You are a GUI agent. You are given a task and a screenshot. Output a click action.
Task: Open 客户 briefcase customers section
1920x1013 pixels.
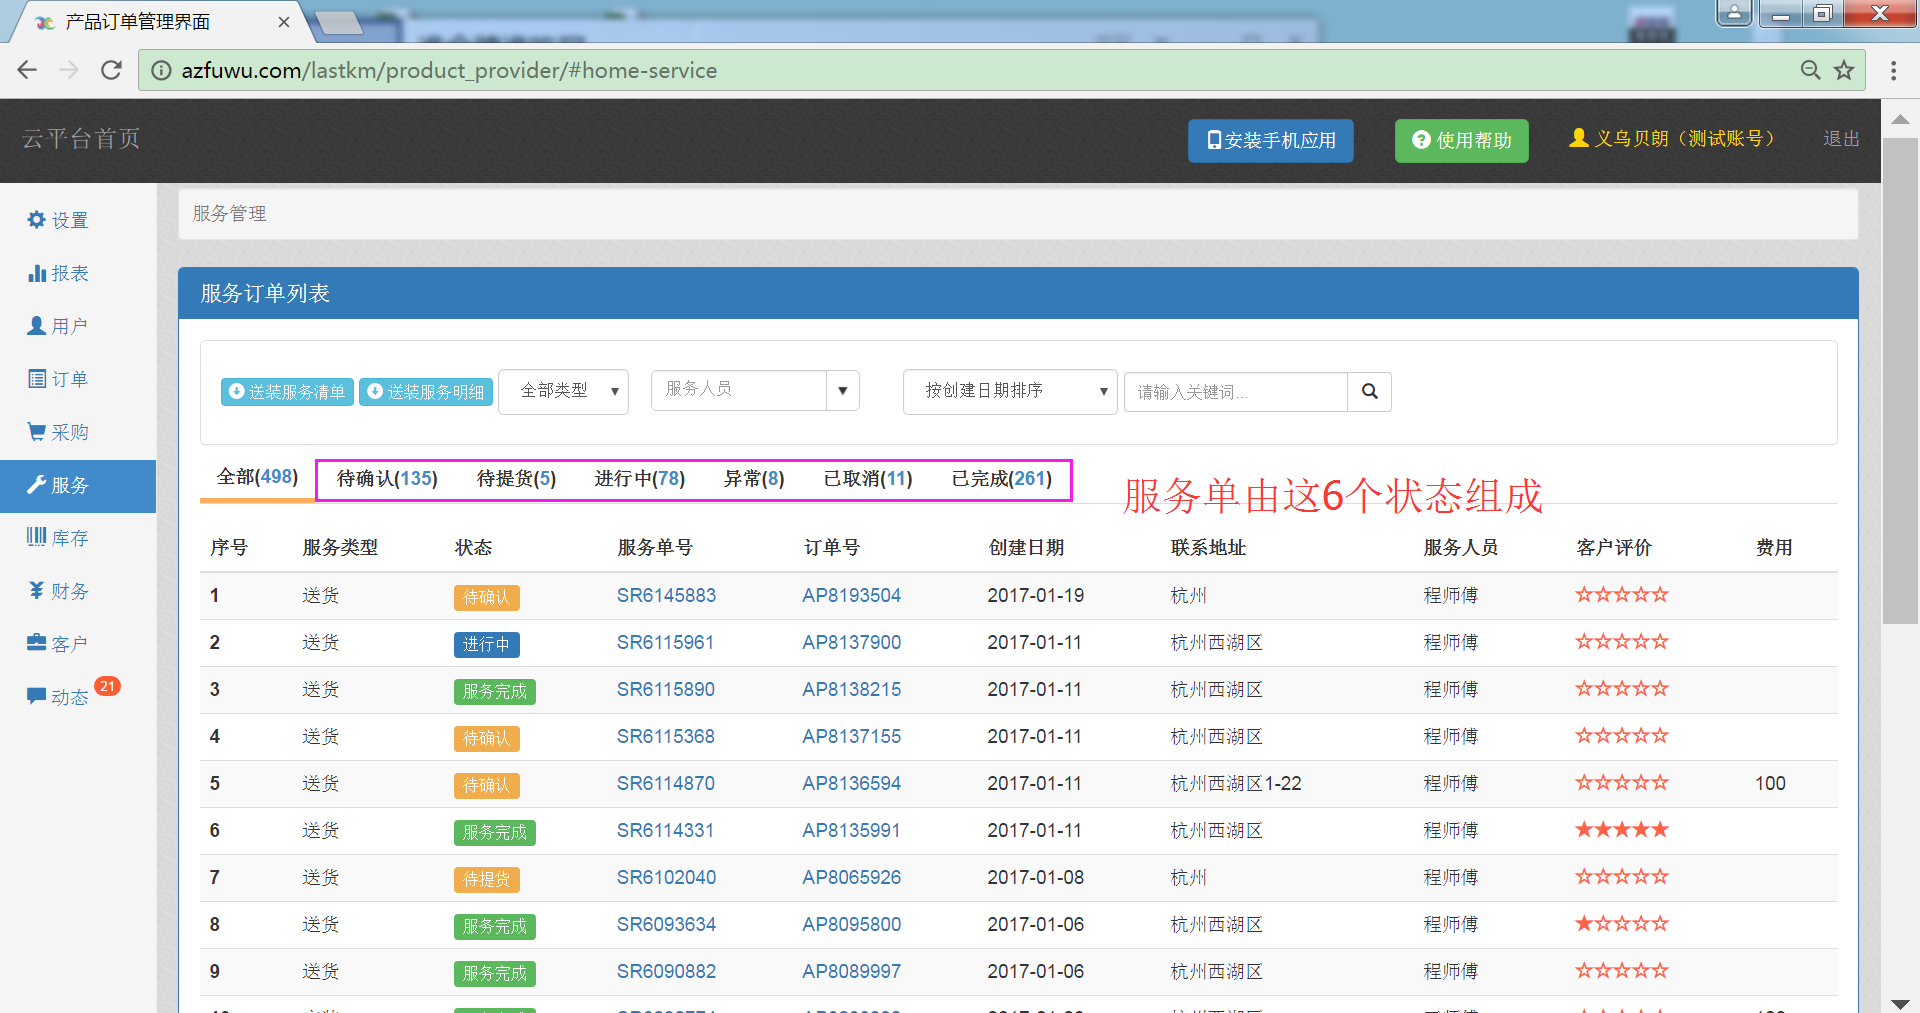point(58,644)
